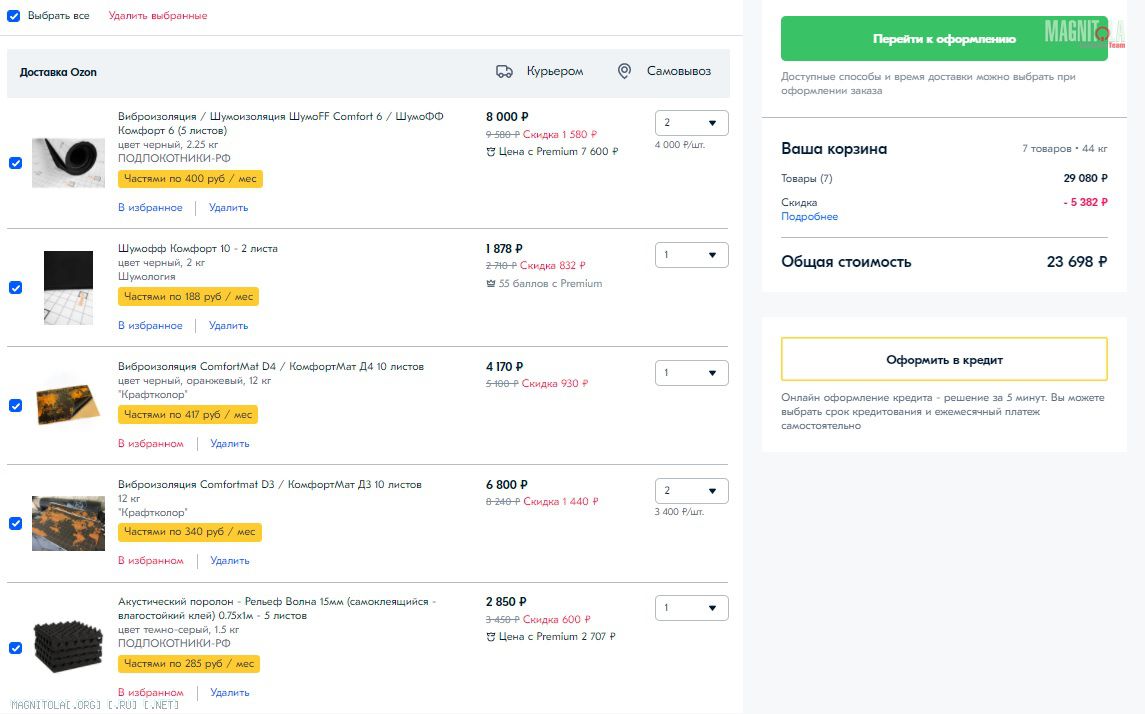Click the Ваша корзина heading

point(834,149)
